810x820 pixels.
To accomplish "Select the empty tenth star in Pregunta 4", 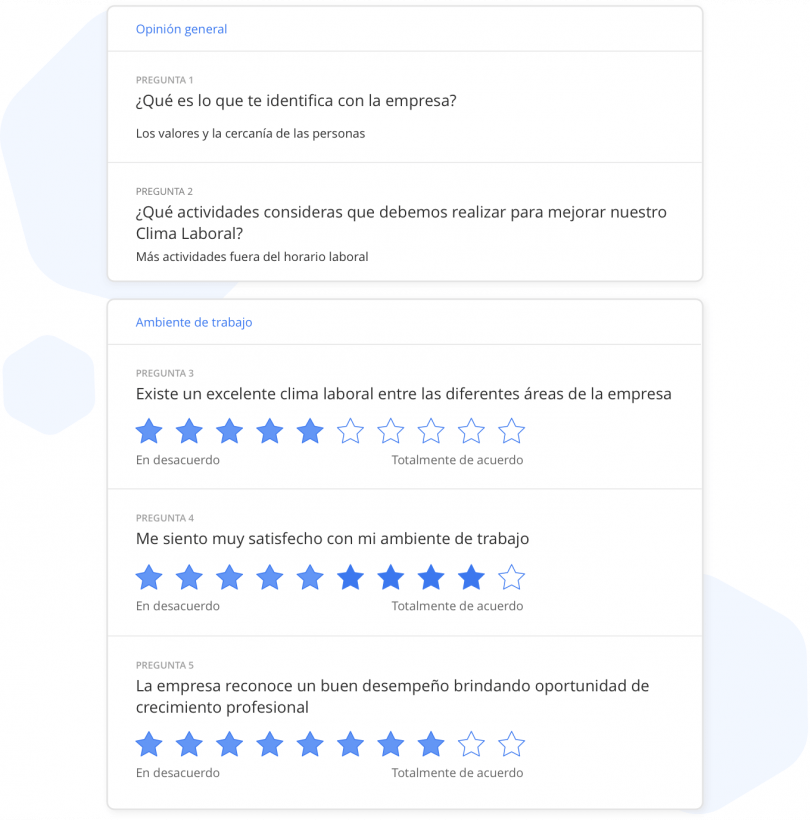I will click(511, 577).
